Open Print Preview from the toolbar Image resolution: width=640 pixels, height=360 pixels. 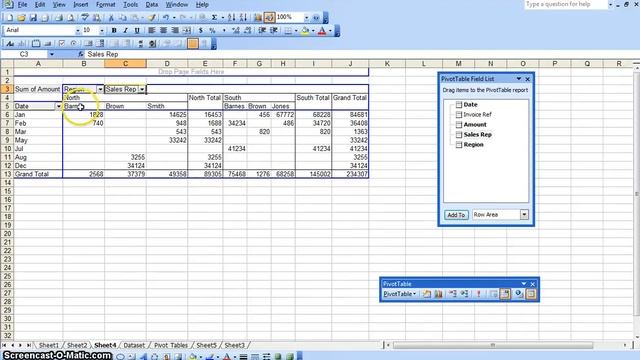click(x=71, y=18)
